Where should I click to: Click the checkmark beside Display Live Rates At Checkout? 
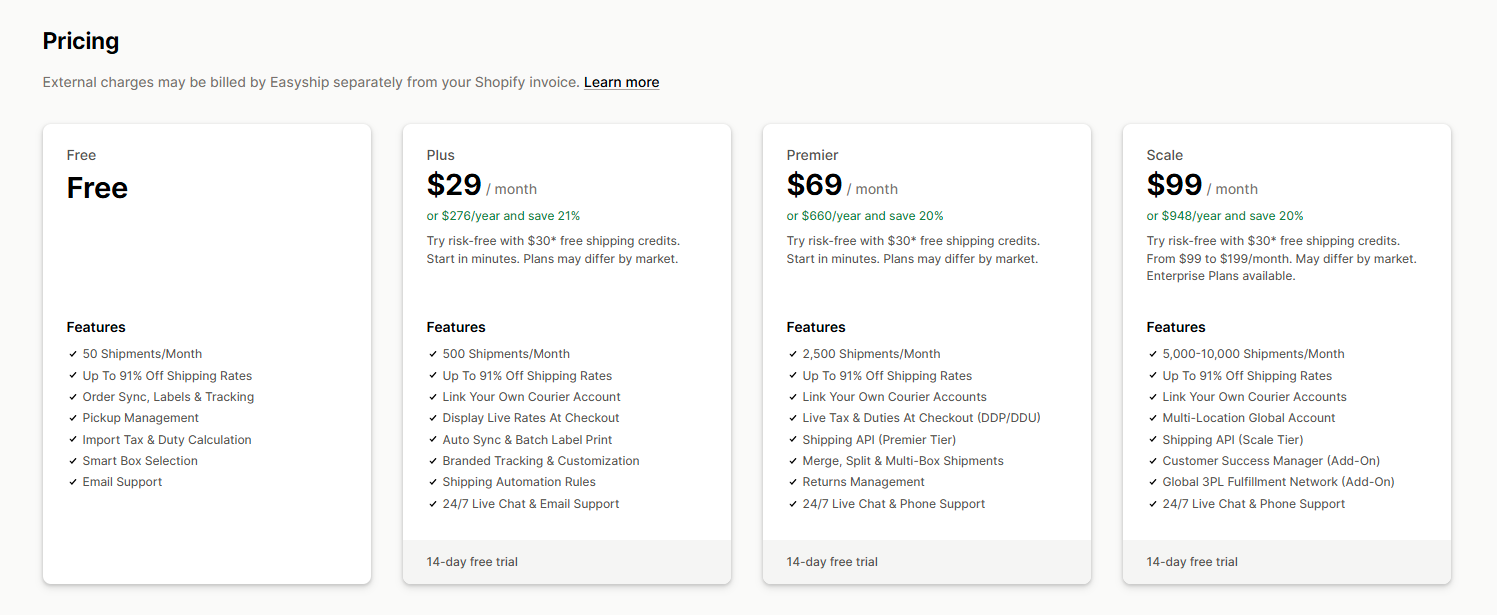point(433,418)
